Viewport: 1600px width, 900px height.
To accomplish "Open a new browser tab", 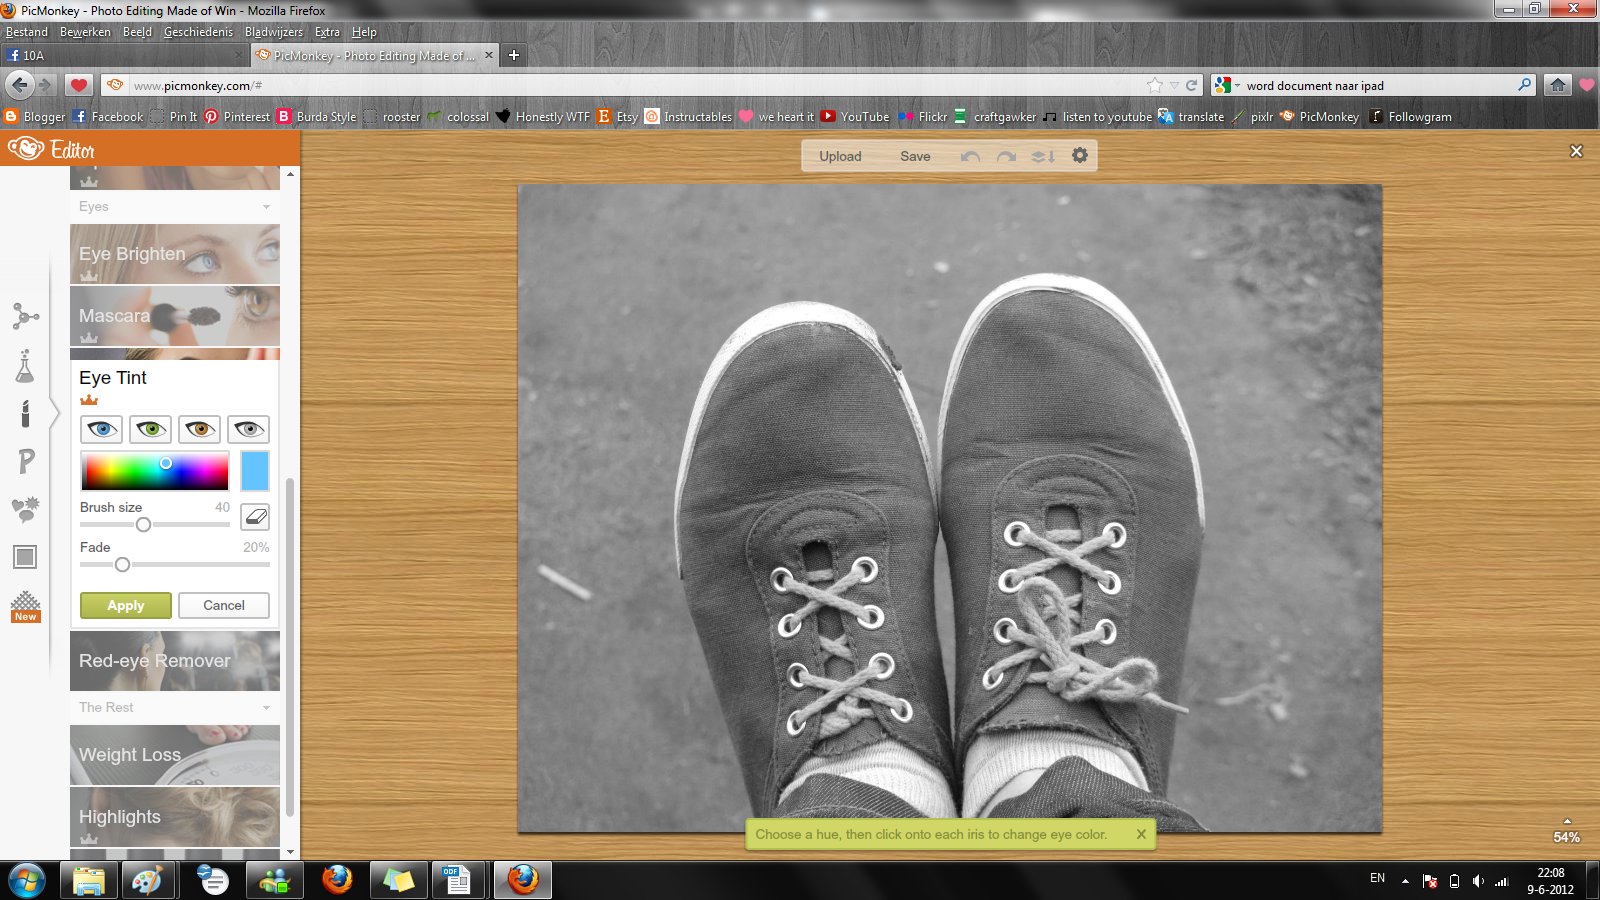I will tap(514, 55).
